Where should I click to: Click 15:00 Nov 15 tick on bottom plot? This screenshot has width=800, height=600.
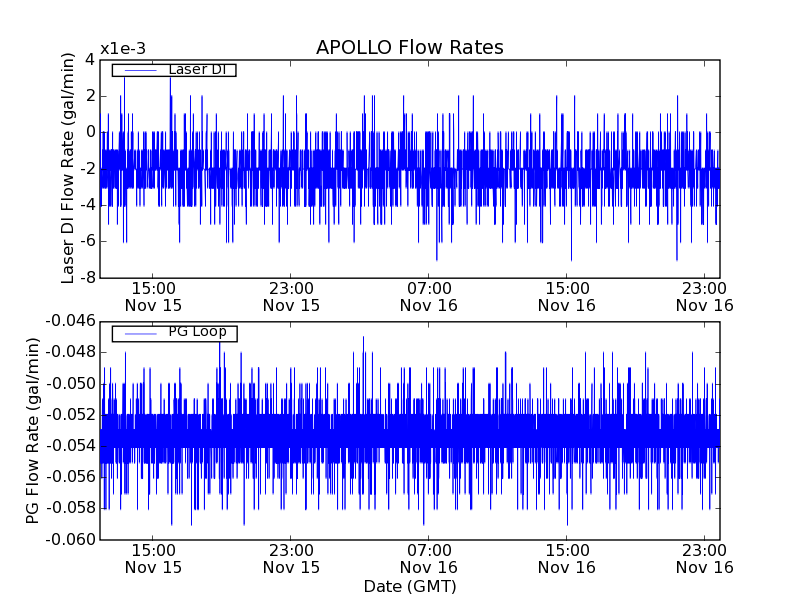153,558
